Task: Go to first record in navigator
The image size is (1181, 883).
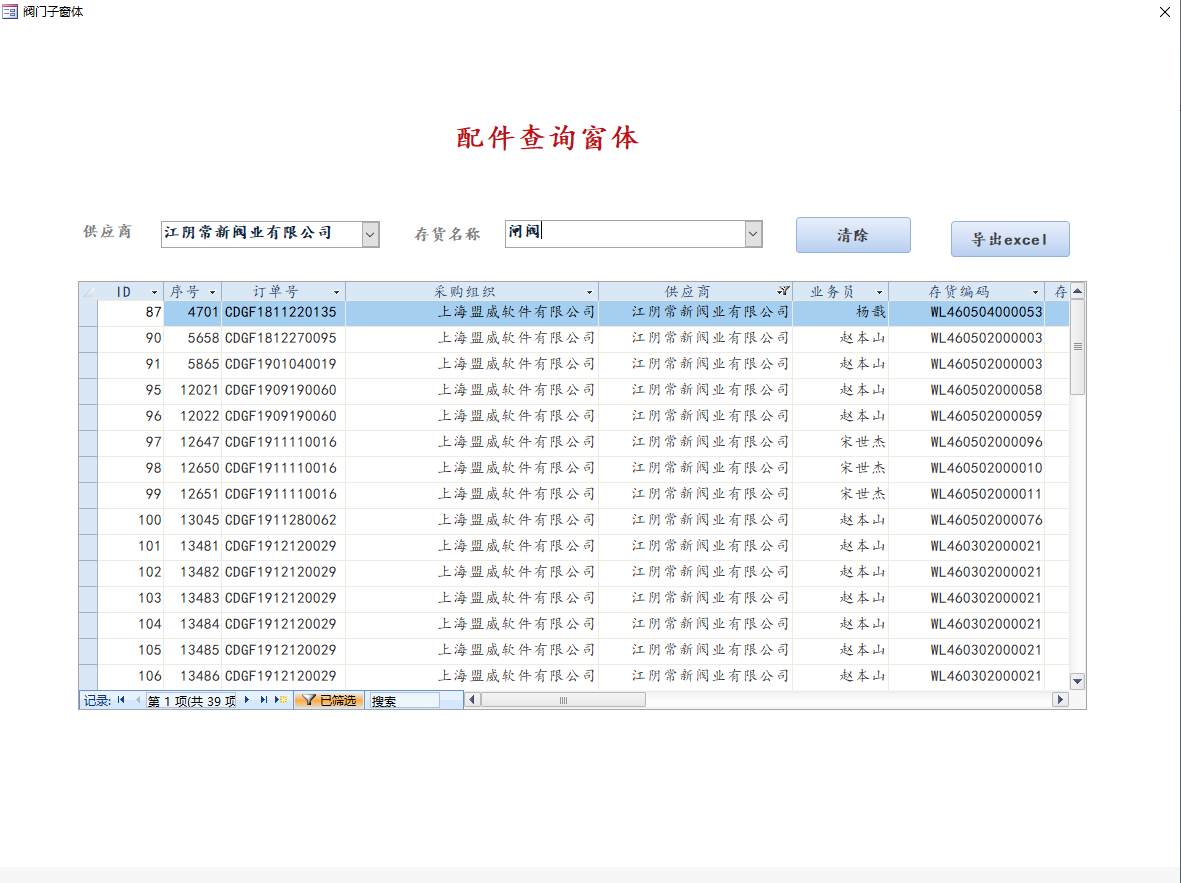Action: tap(121, 700)
